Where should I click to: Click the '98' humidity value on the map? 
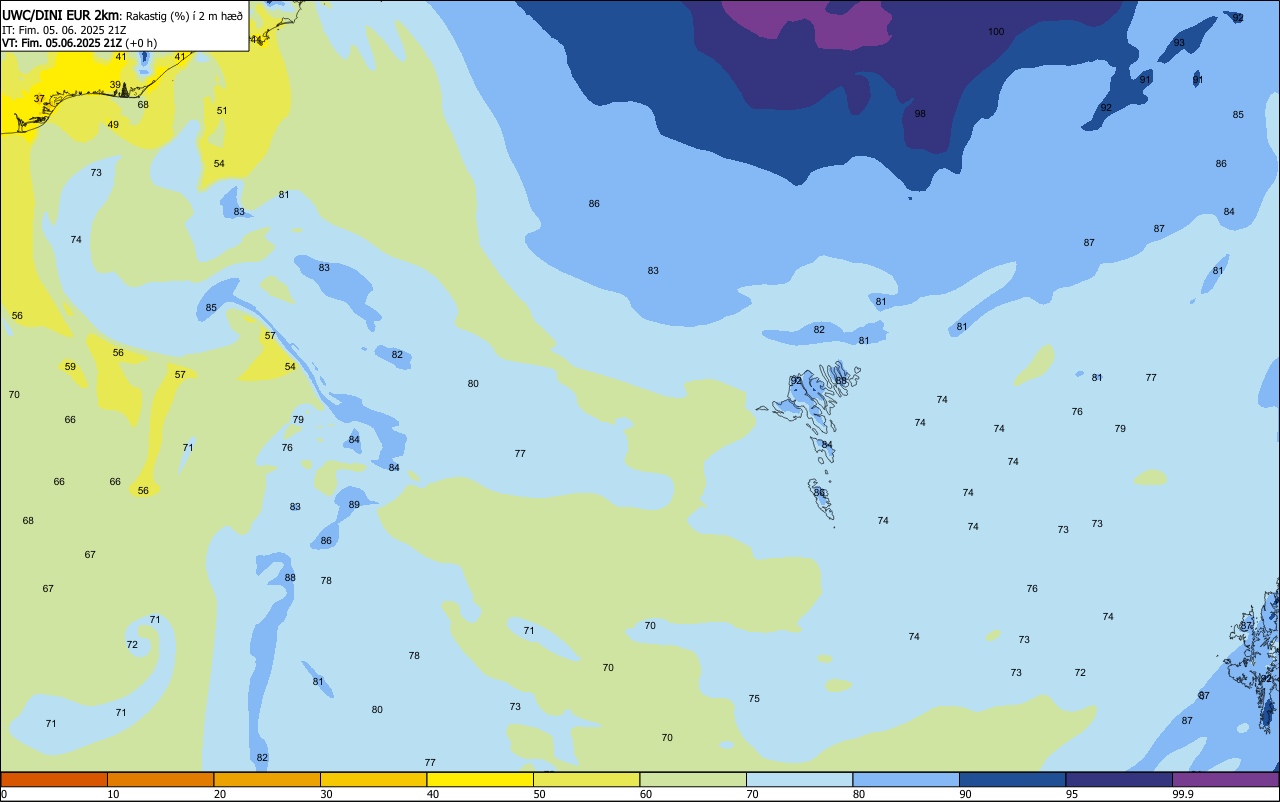tap(920, 114)
